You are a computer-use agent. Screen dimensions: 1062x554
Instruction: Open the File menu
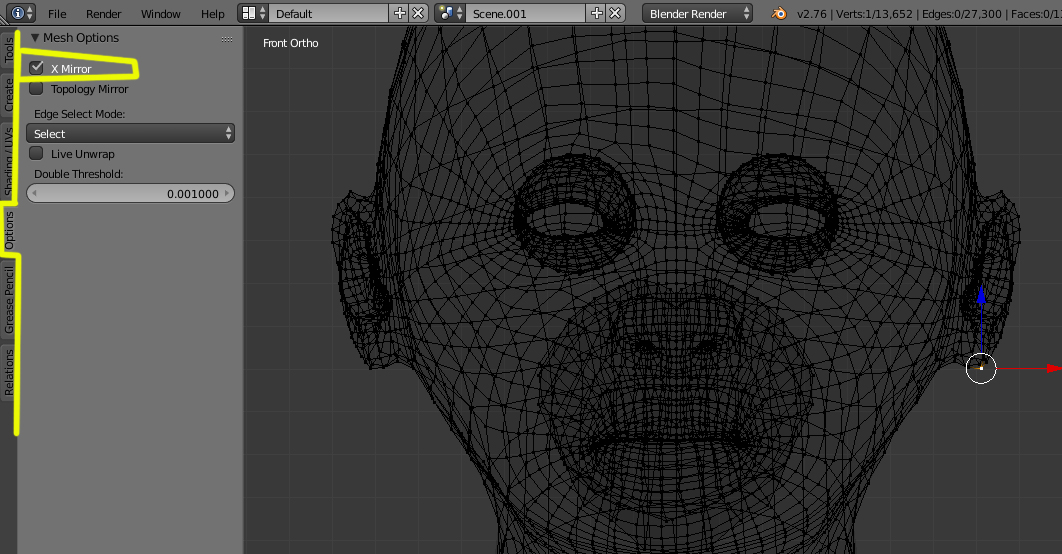tap(57, 14)
